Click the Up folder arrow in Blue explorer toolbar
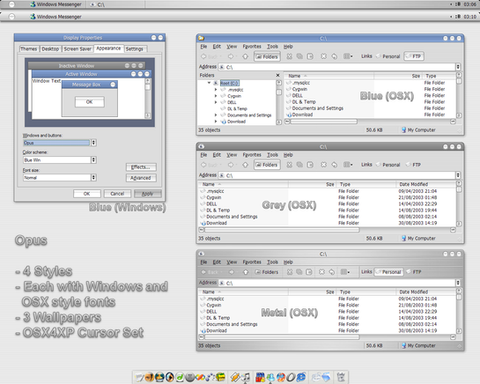This screenshot has height=384, width=480. pos(245,56)
